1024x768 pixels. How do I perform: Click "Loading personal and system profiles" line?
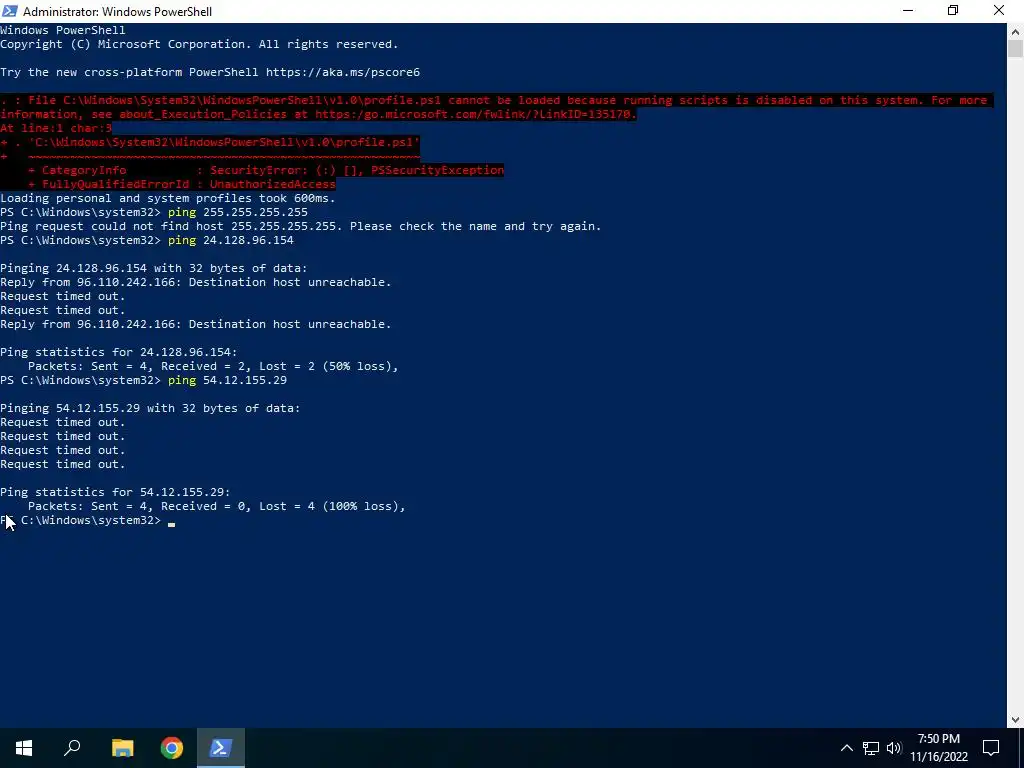coord(168,199)
